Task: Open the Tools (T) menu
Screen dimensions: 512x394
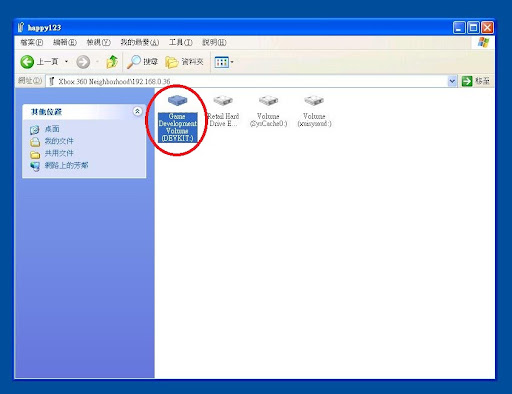Action: (x=181, y=42)
